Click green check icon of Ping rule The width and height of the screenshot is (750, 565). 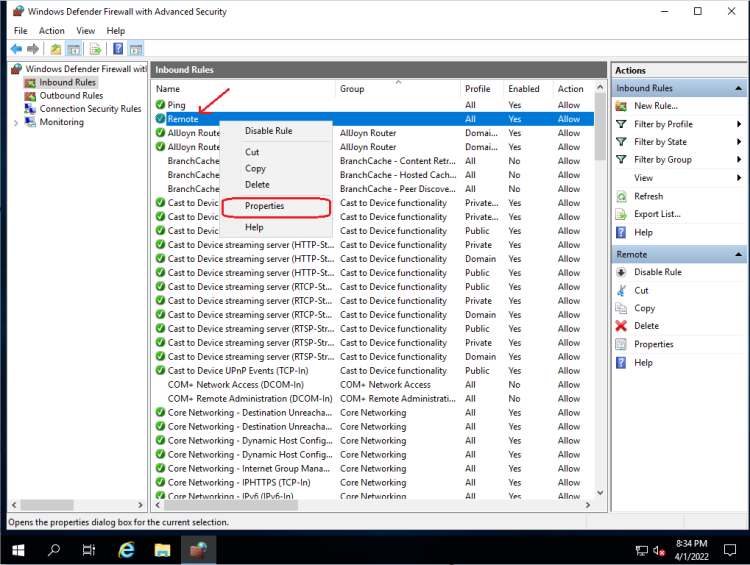(160, 104)
